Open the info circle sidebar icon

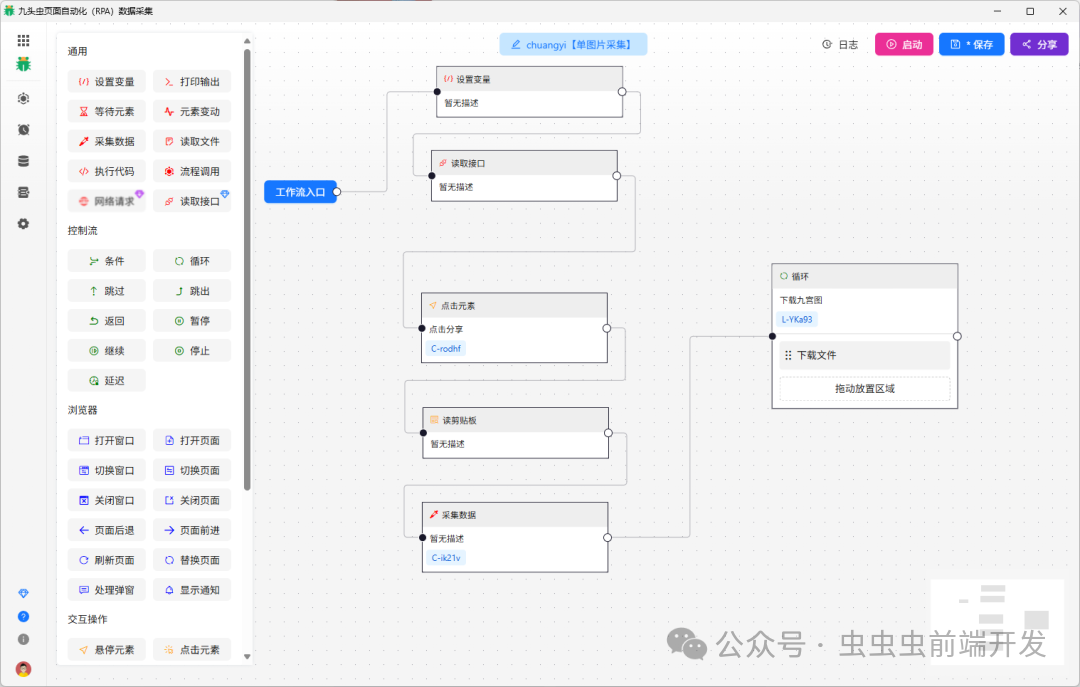point(23,639)
